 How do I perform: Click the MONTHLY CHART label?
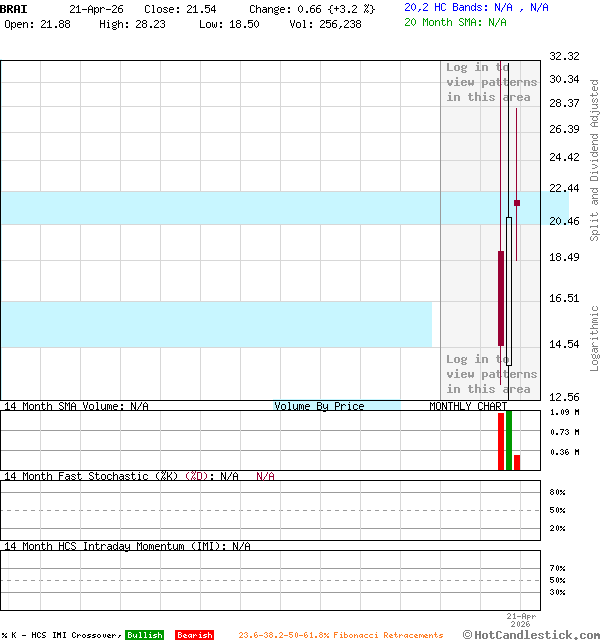[468, 406]
